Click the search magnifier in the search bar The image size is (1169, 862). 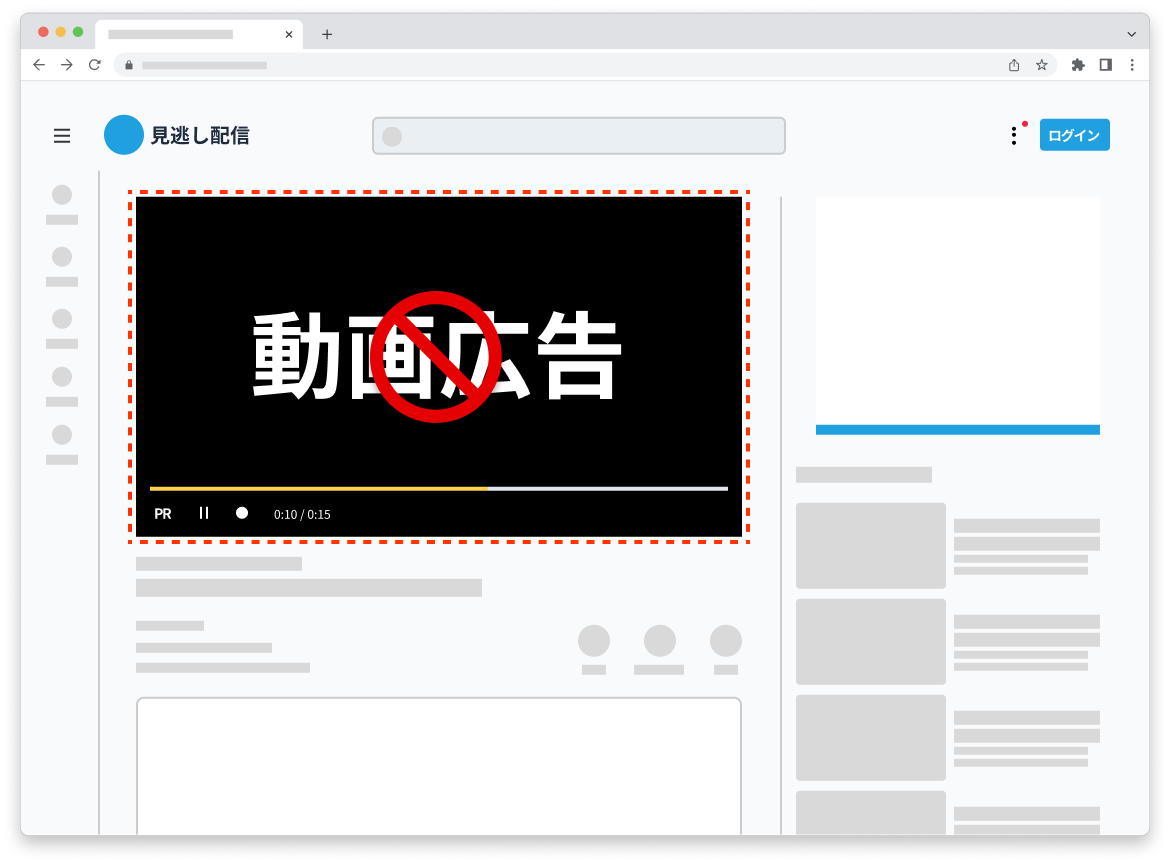[x=392, y=135]
